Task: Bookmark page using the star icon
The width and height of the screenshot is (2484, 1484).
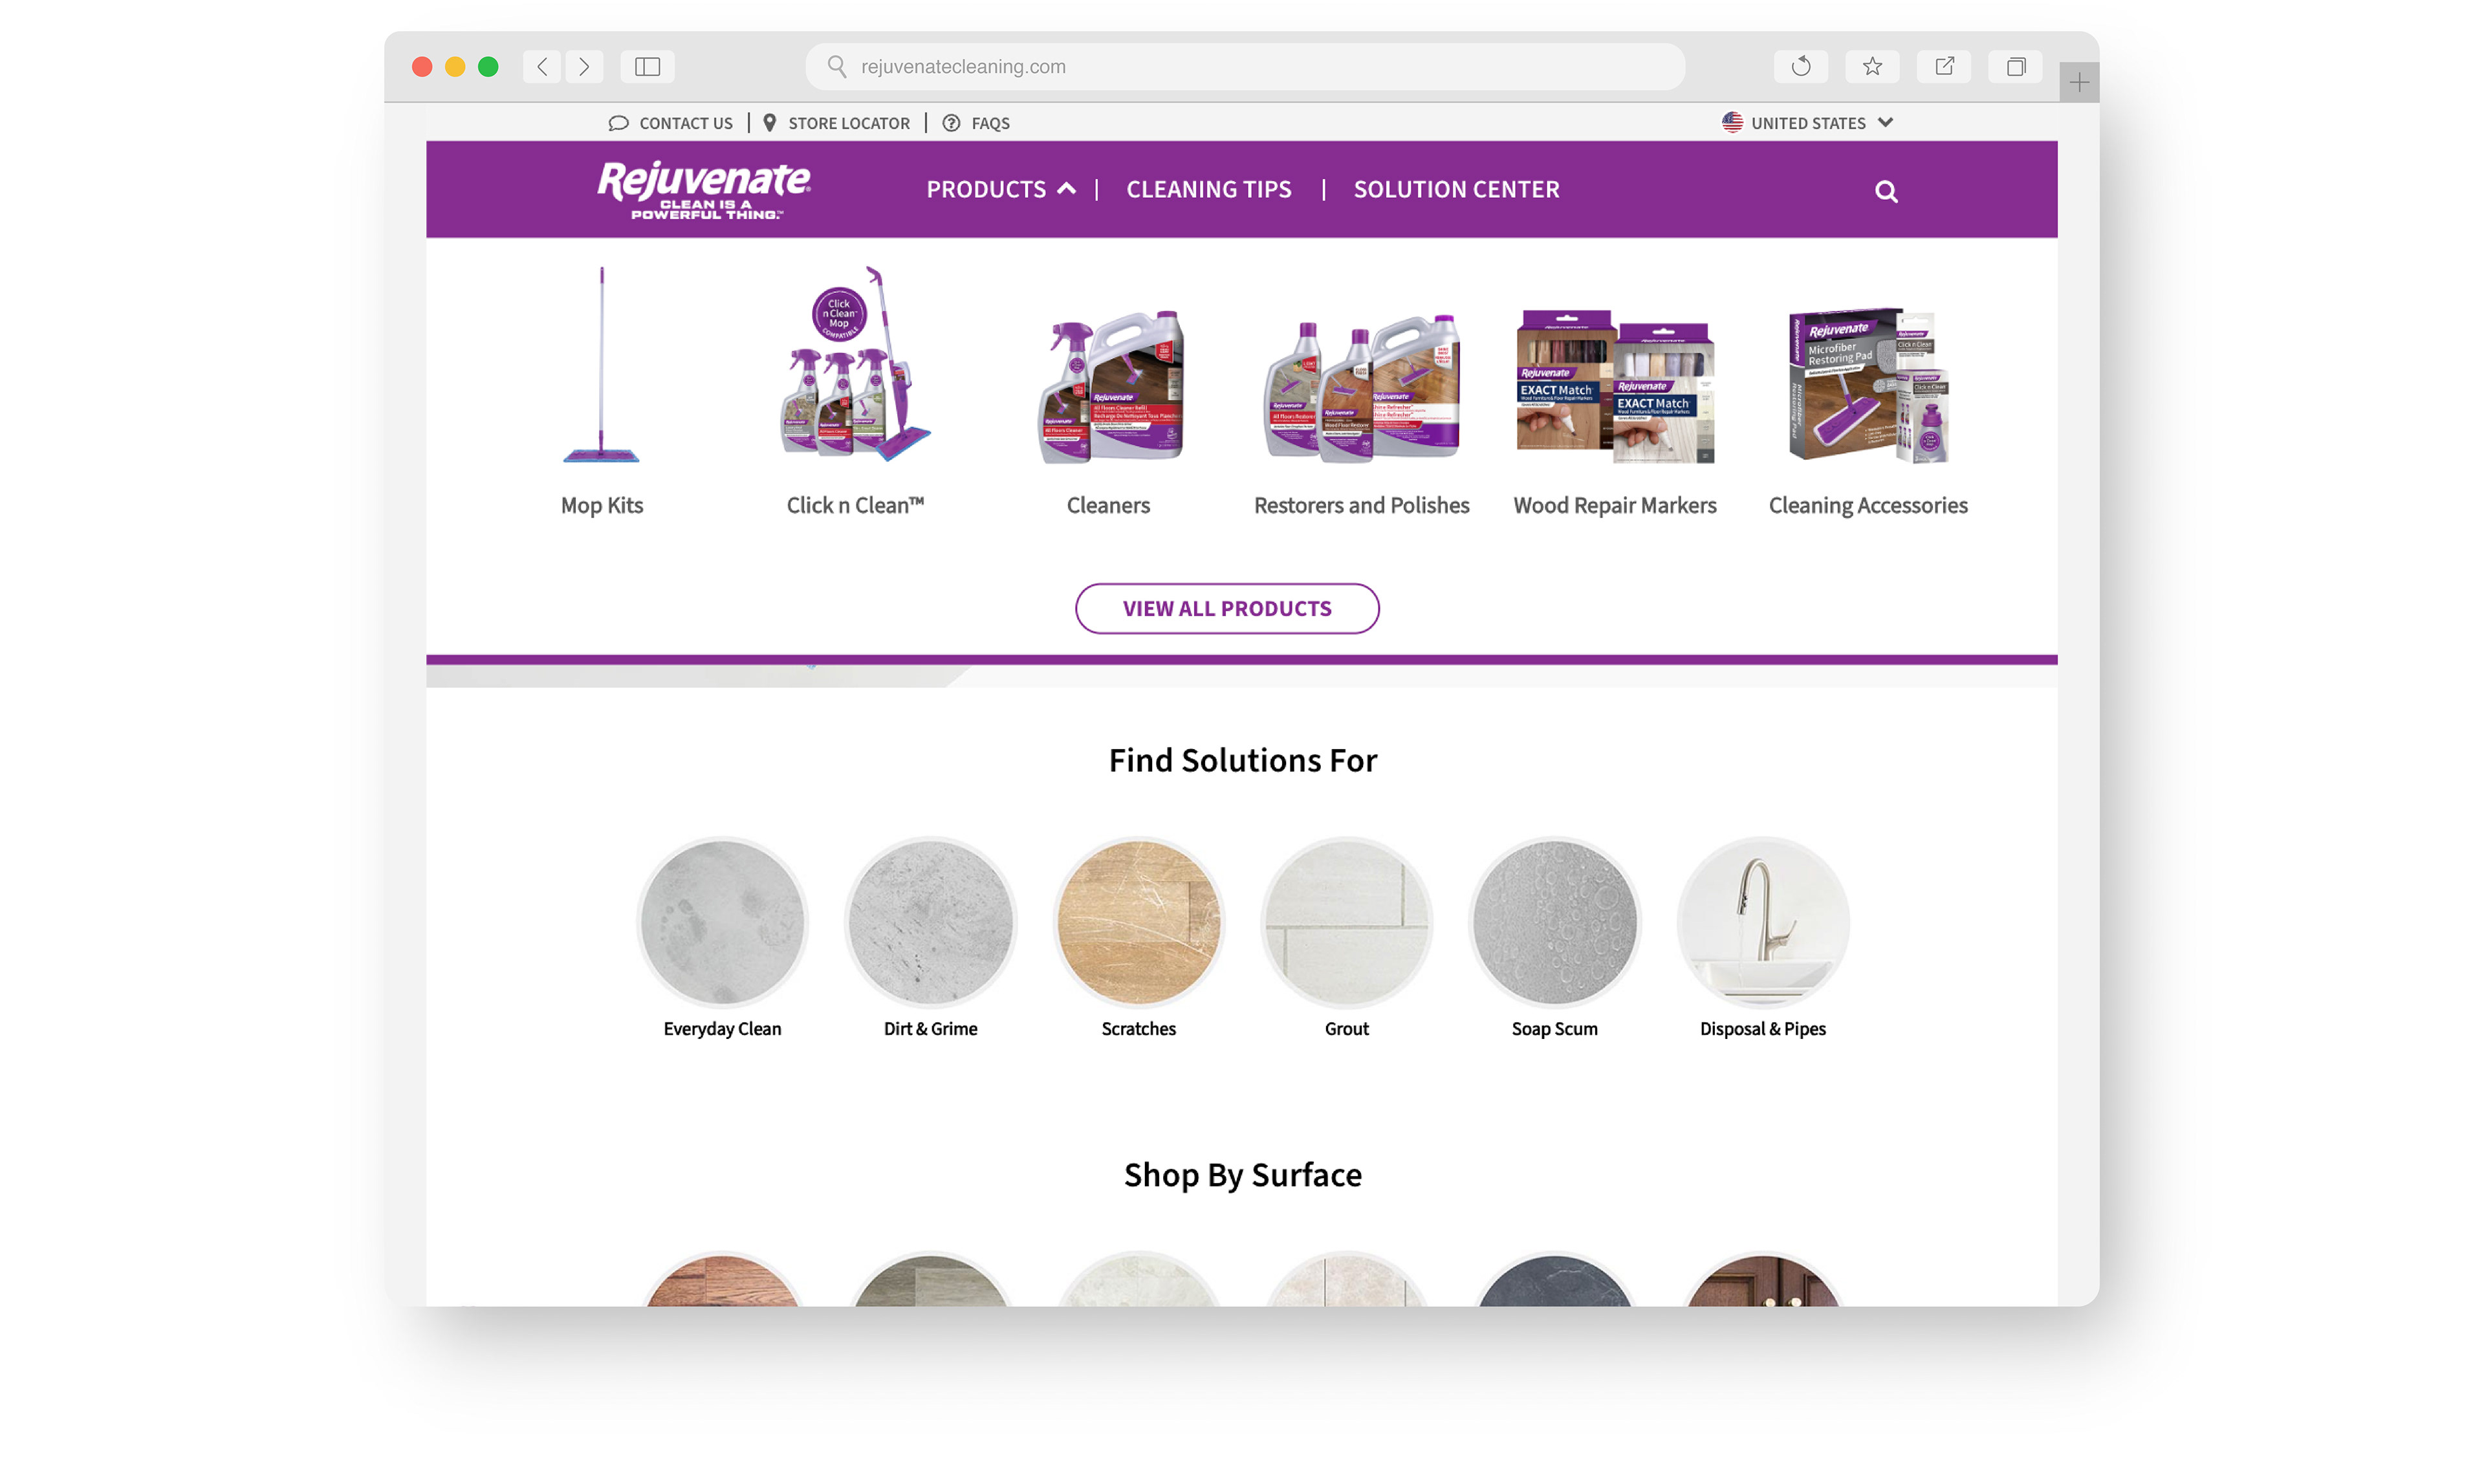Action: click(x=1872, y=67)
